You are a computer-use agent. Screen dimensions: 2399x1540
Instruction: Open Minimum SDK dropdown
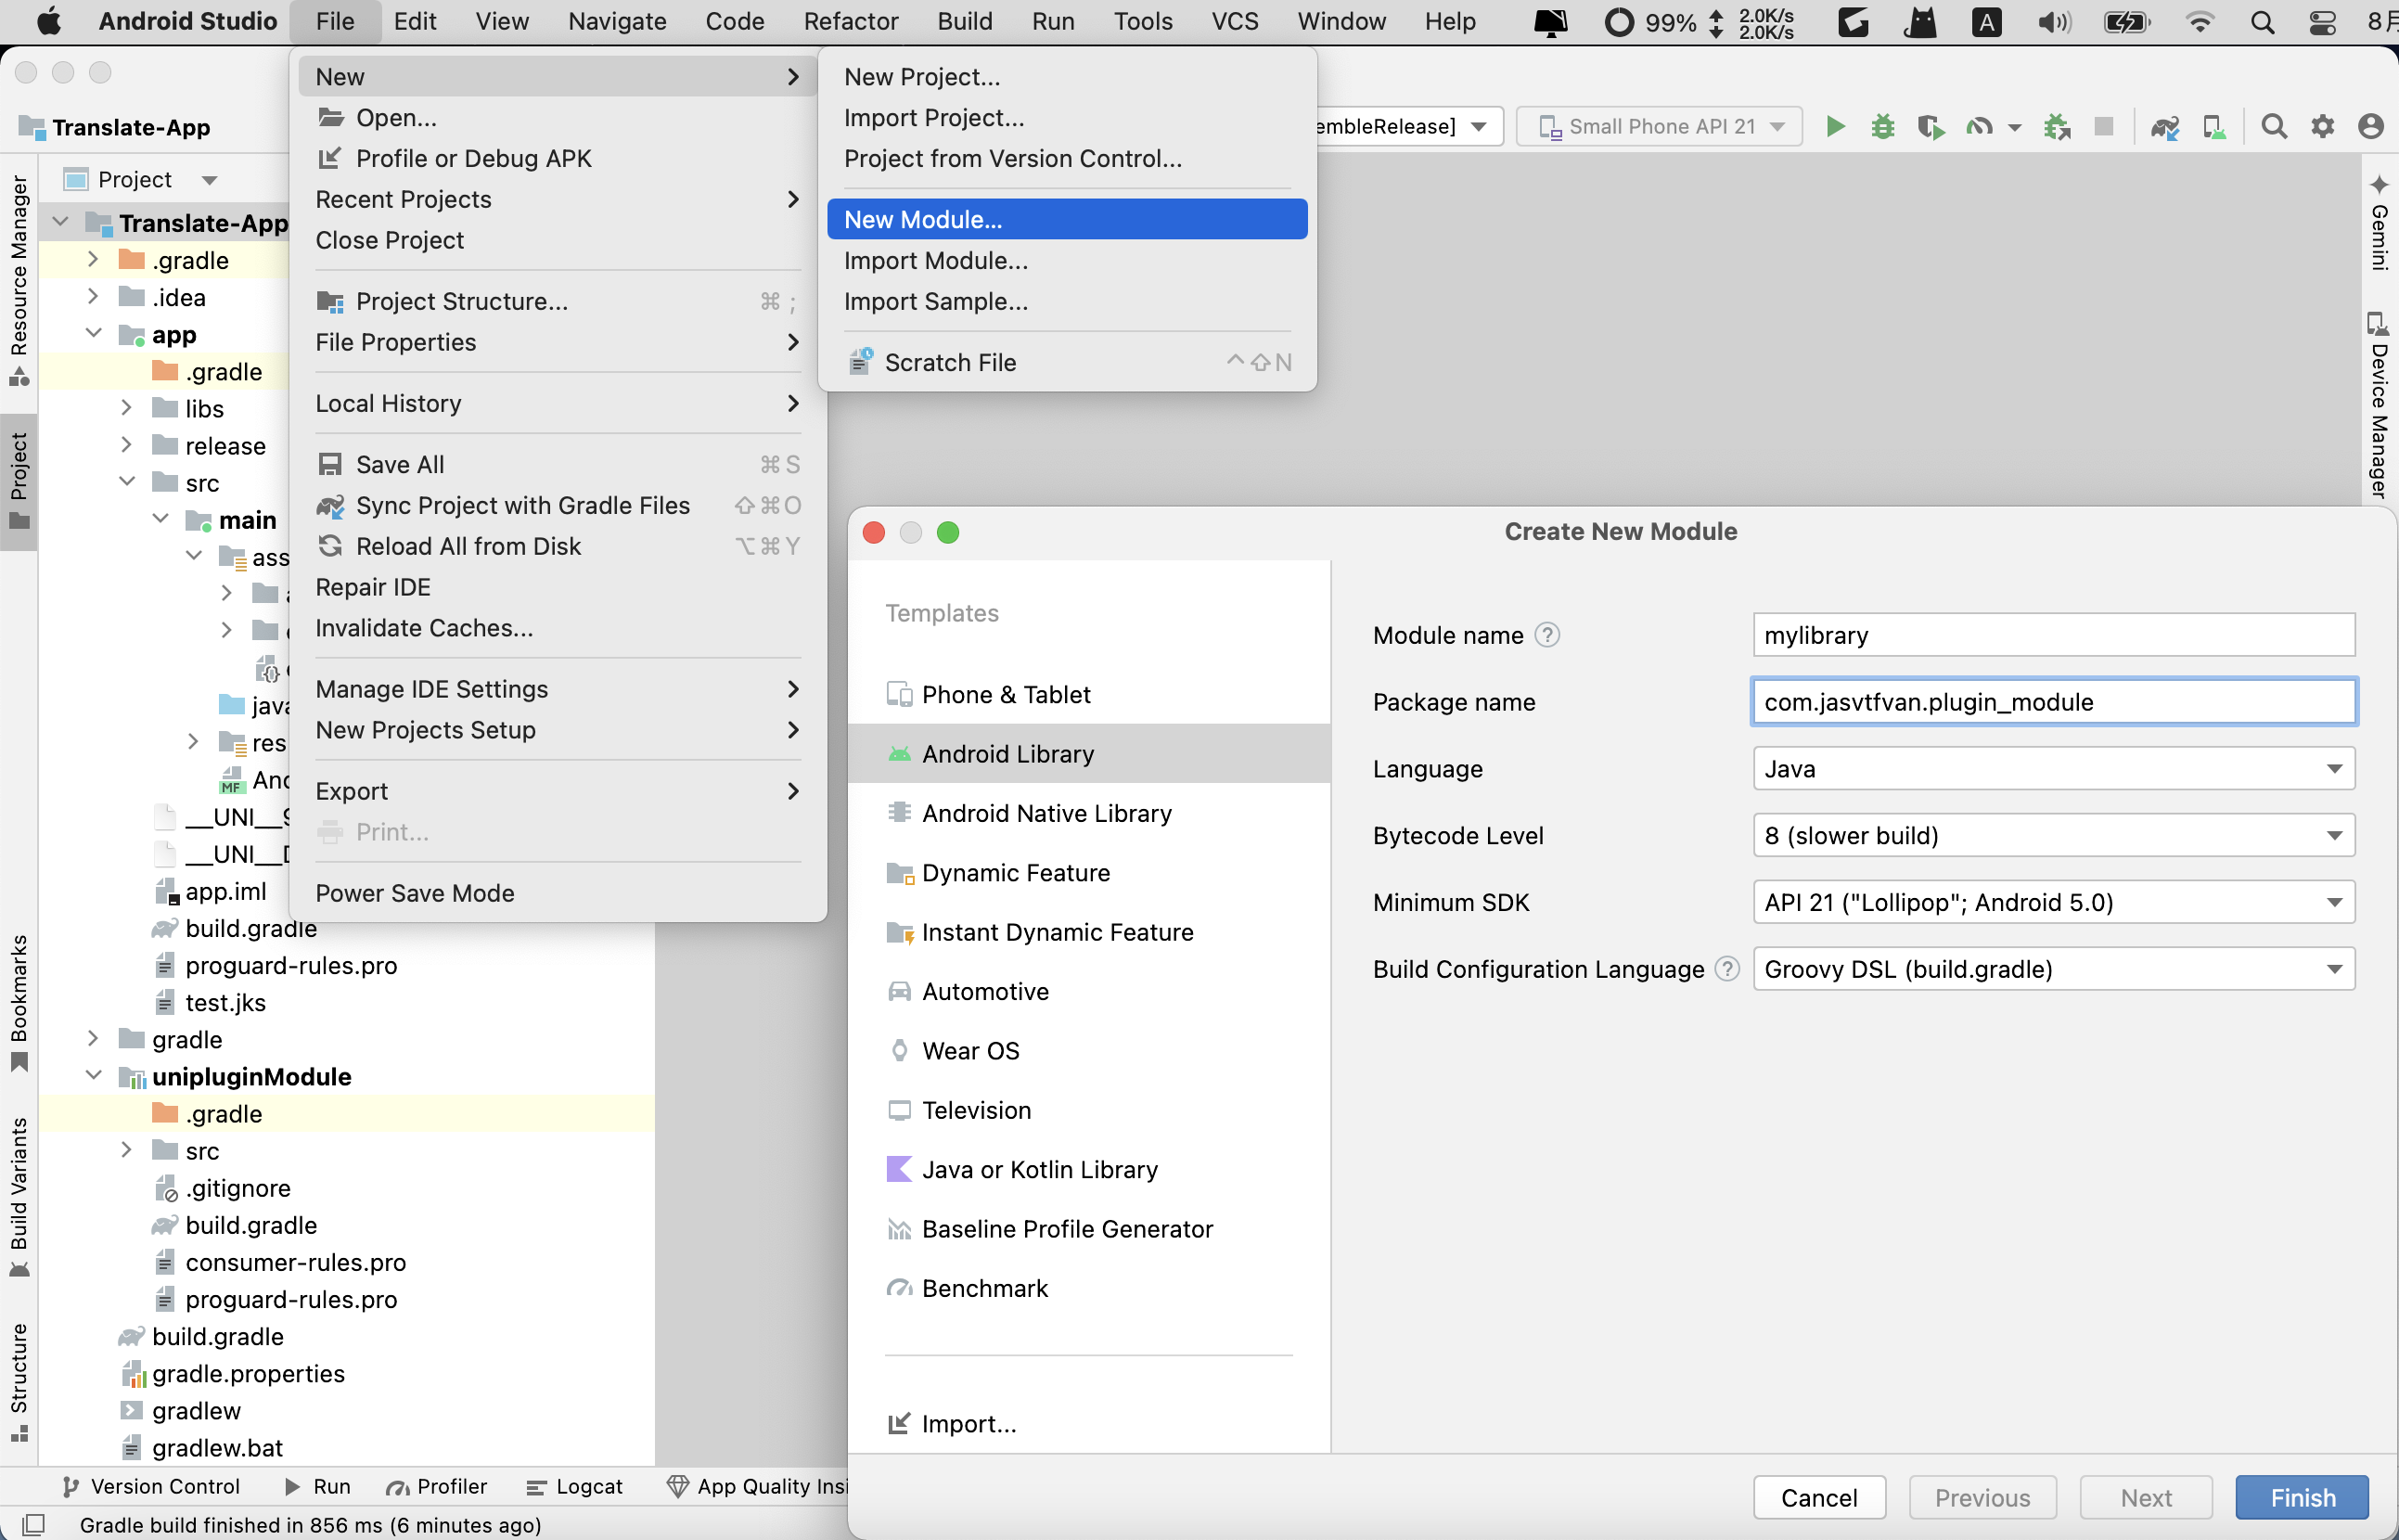coord(2054,903)
